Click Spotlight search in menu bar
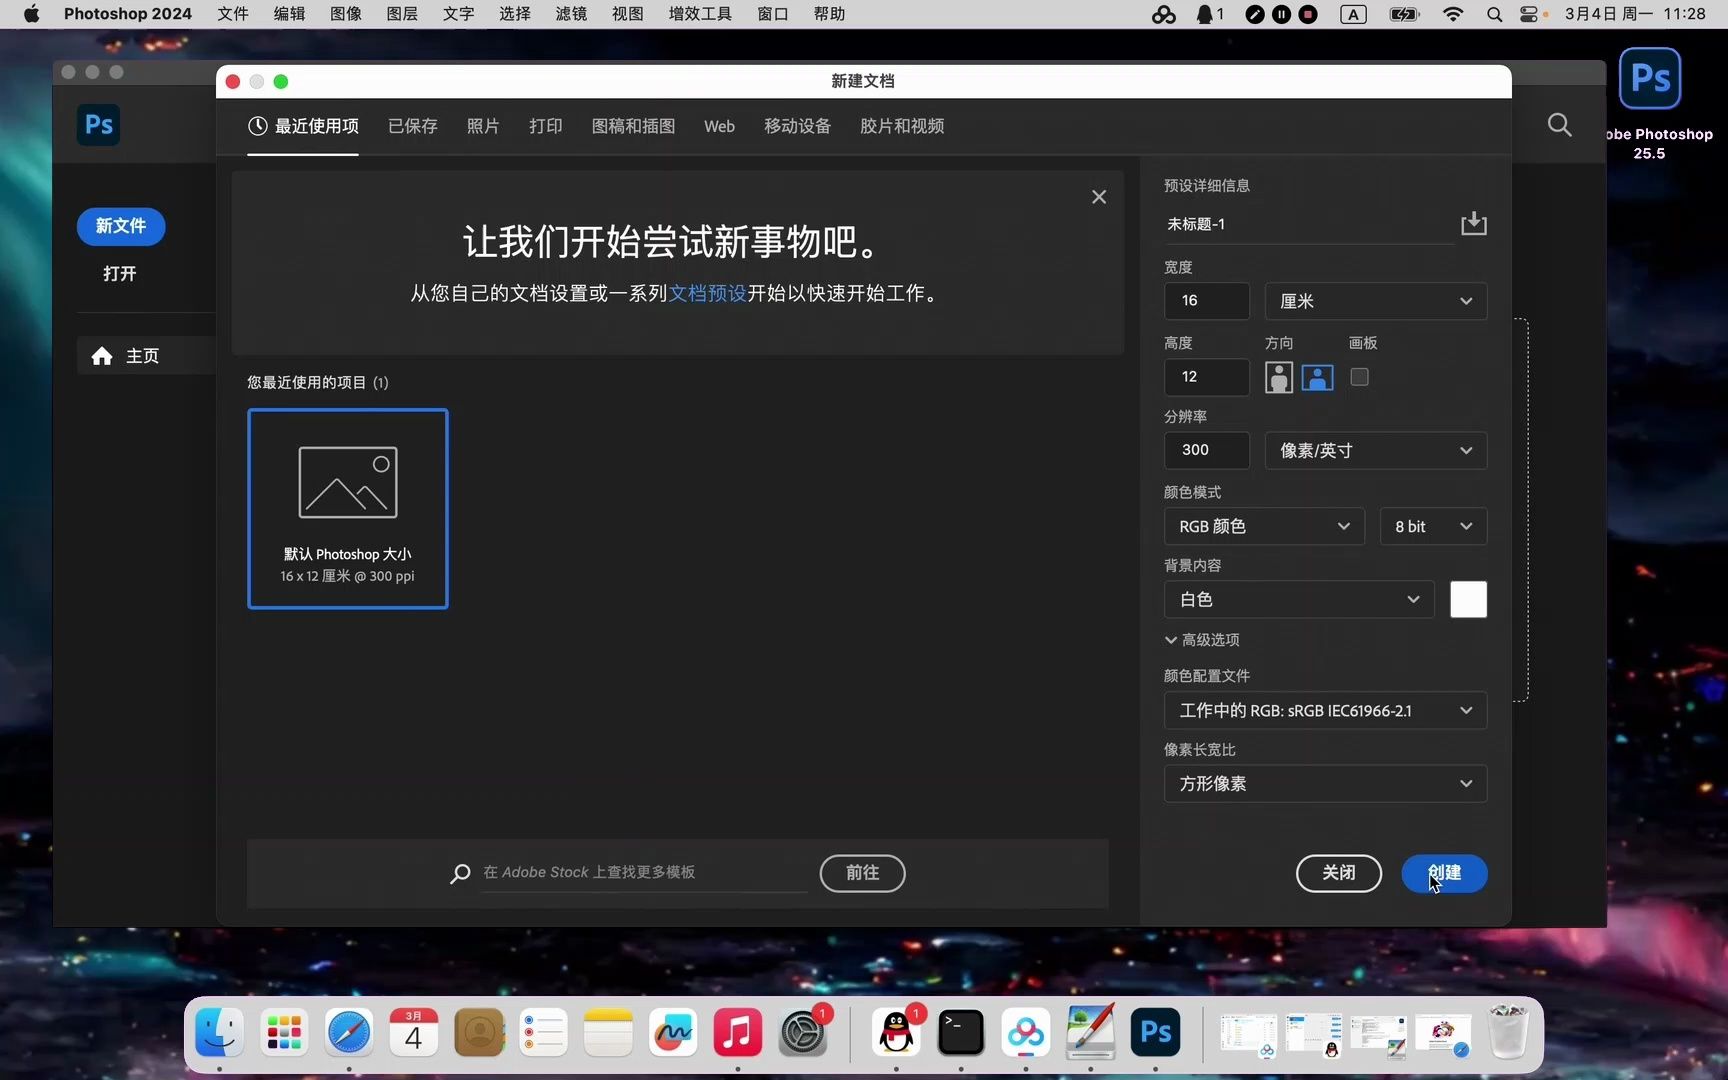1728x1080 pixels. [x=1494, y=14]
